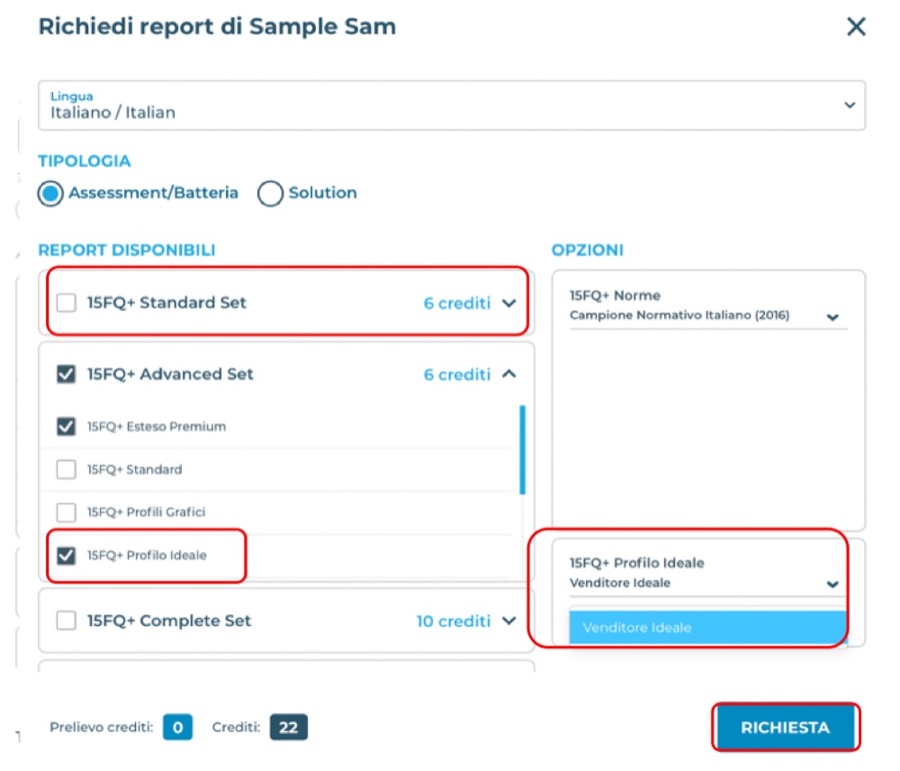Expand the 15FQ+ Standard Set chevron
The width and height of the screenshot is (900, 771).
point(509,303)
